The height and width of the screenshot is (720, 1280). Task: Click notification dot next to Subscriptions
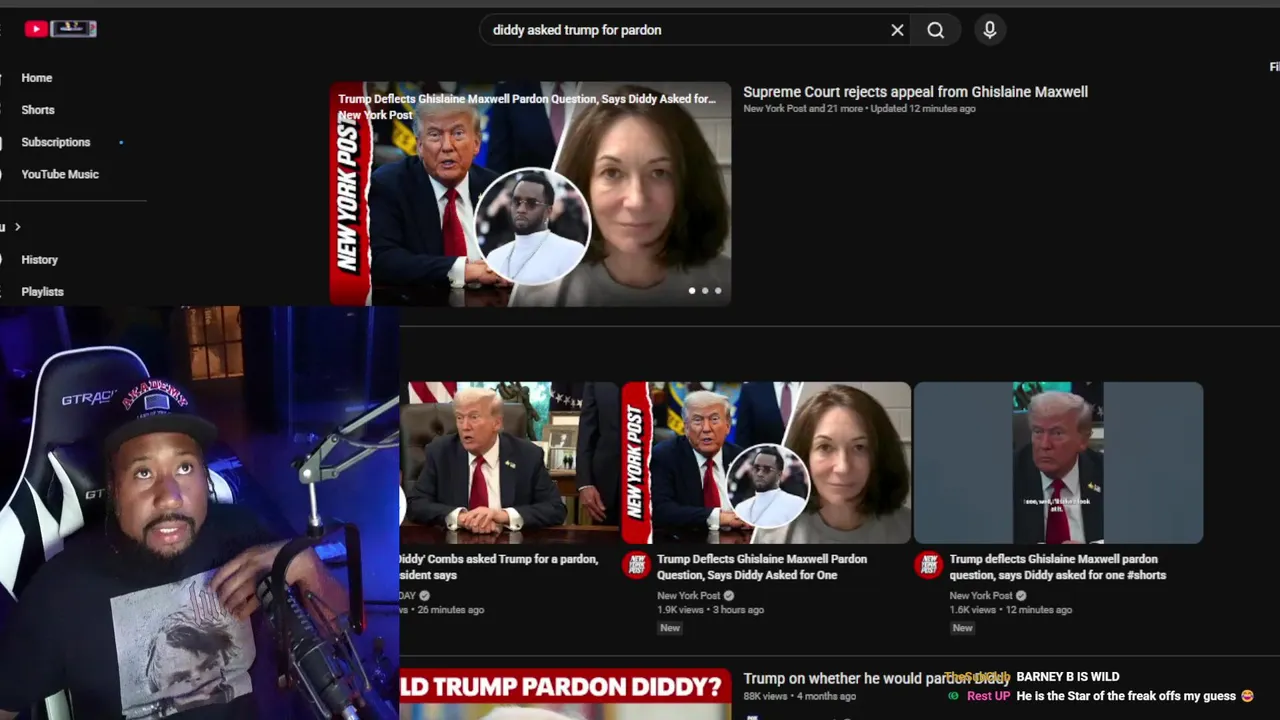121,142
